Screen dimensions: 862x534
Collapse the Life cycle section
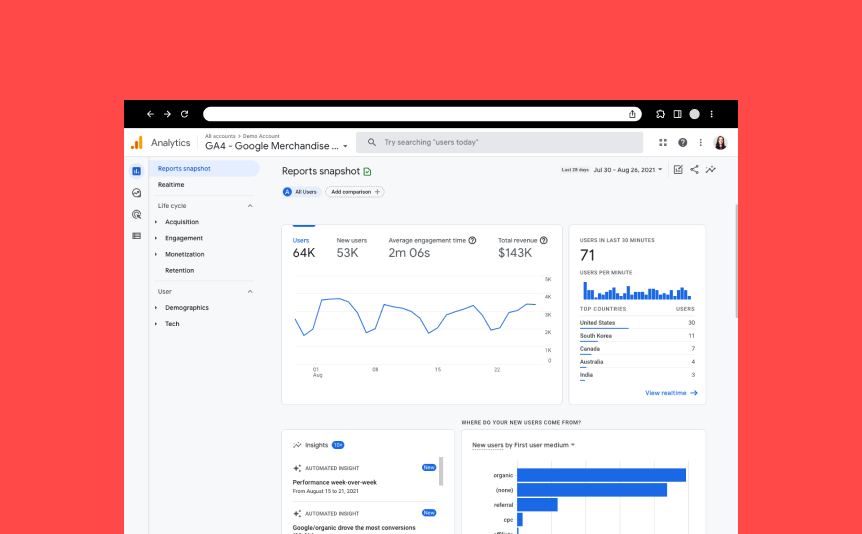coord(250,206)
